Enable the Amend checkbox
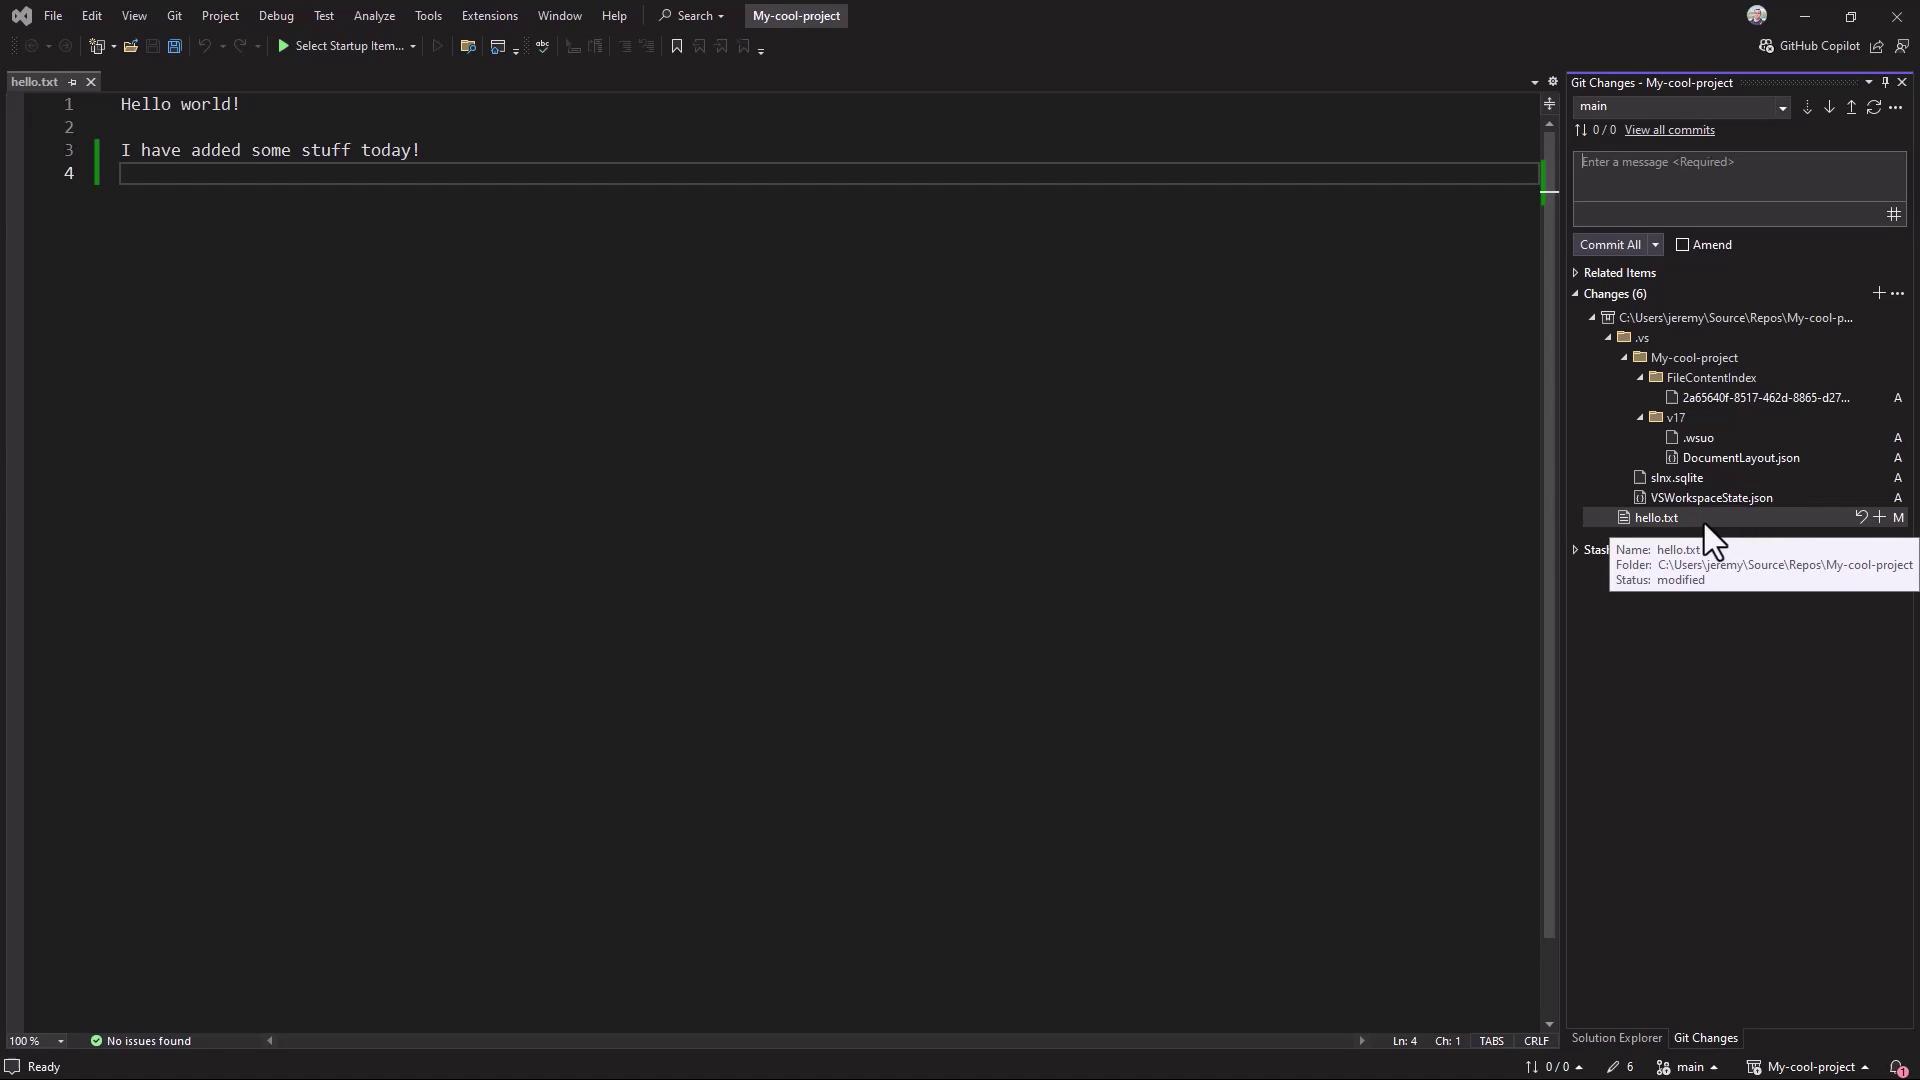Image resolution: width=1920 pixels, height=1080 pixels. click(x=1682, y=245)
